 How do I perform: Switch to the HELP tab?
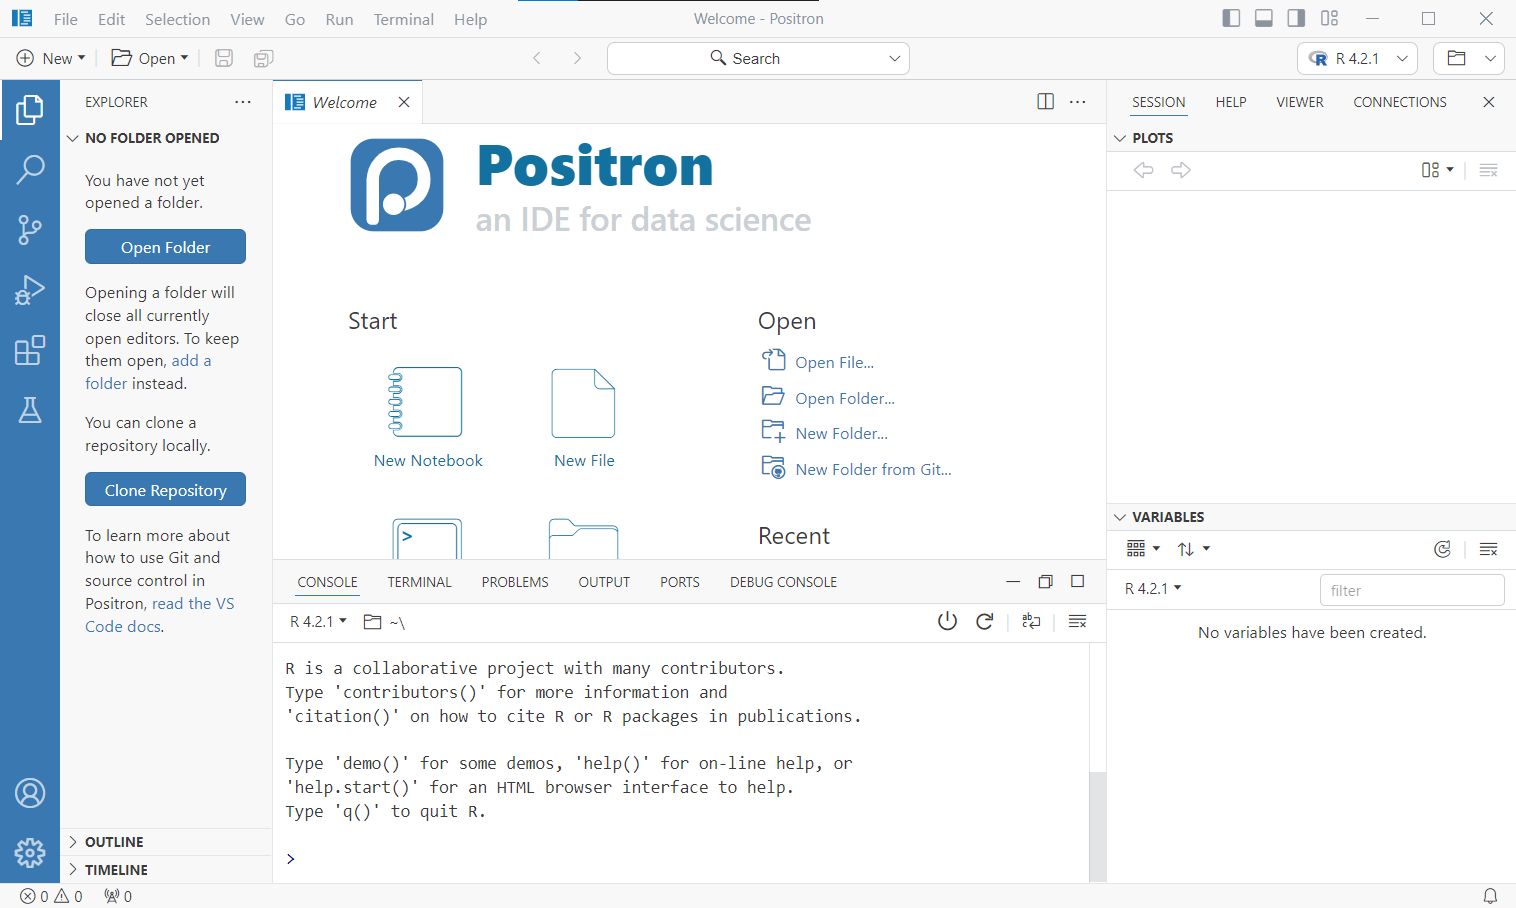click(1231, 102)
